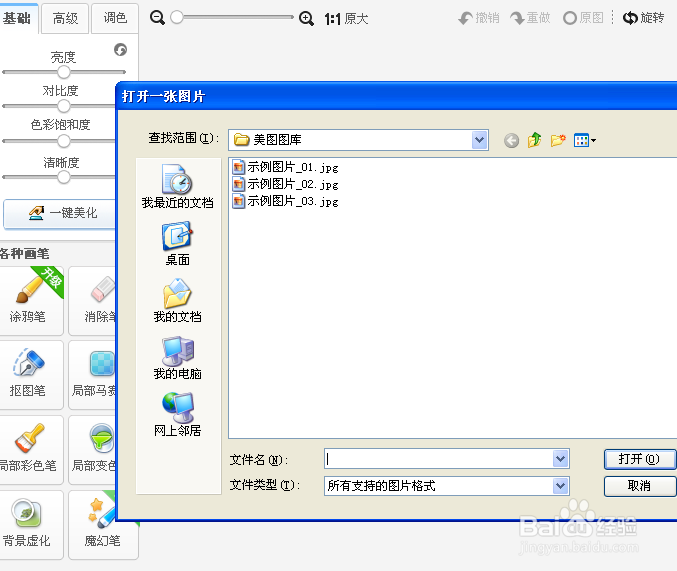Image resolution: width=677 pixels, height=571 pixels.
Task: Adjust the 对比度 contrast slider handle
Action: pos(64,106)
